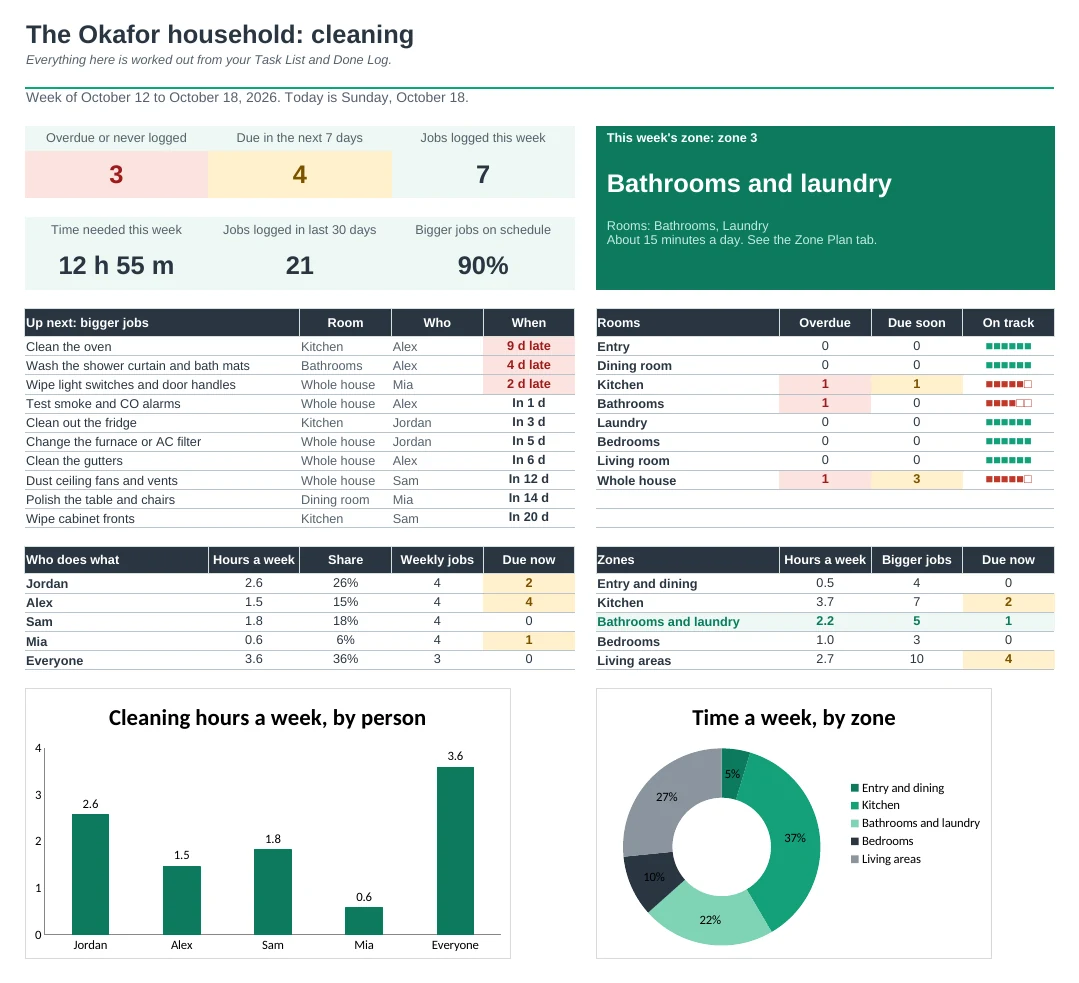This screenshot has width=1079, height=983.
Task: Select the 'When' column header
Action: coord(528,323)
